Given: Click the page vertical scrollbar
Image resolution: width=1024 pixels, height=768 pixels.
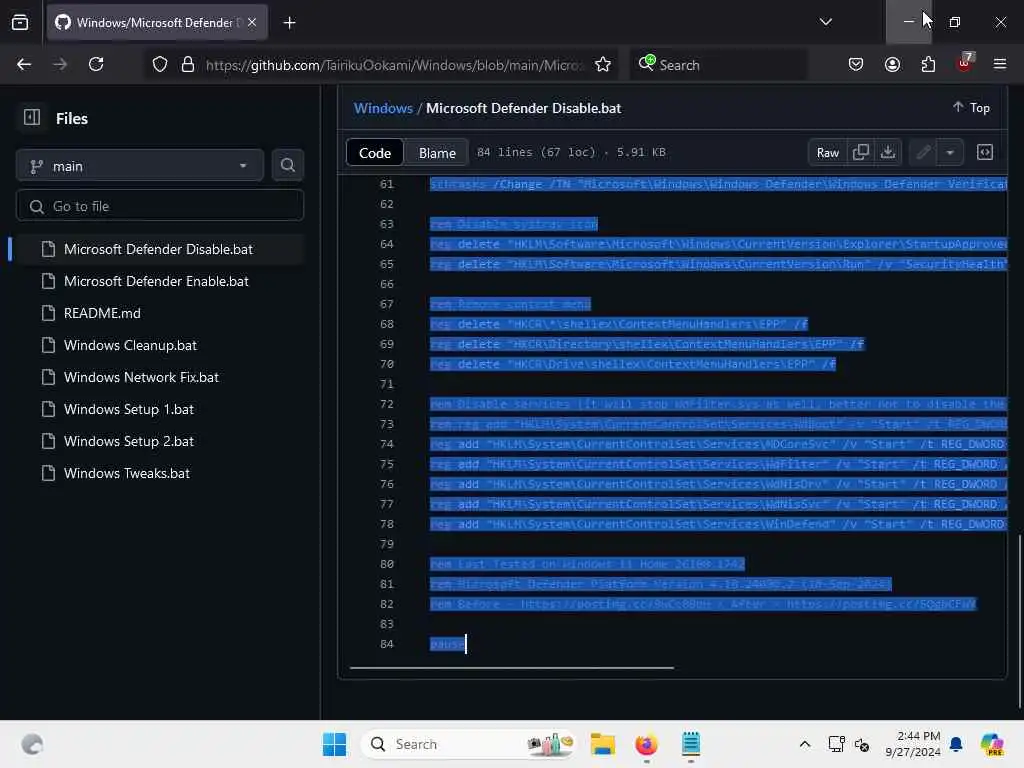Looking at the screenshot, I should click(1020, 620).
